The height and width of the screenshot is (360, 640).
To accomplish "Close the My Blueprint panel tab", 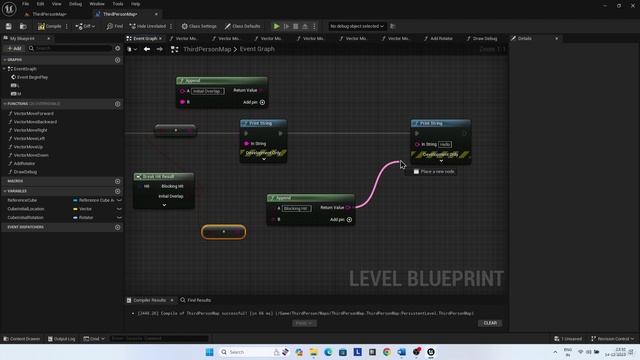I will coord(49,38).
